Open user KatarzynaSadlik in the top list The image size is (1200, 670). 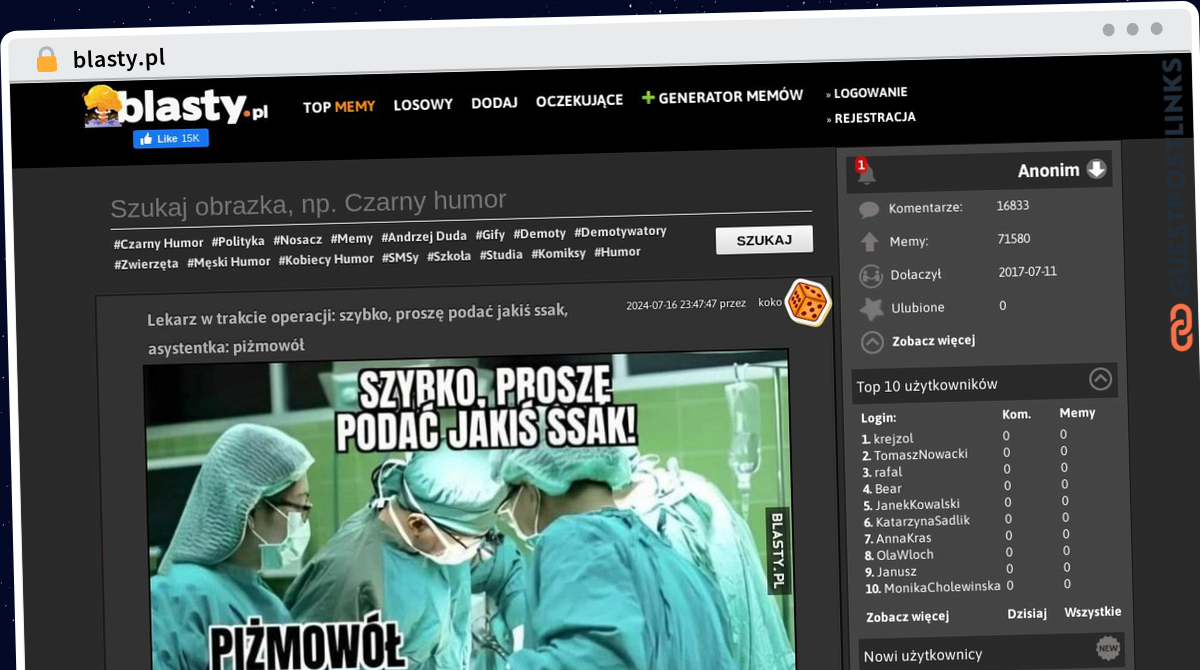pyautogui.click(x=922, y=521)
